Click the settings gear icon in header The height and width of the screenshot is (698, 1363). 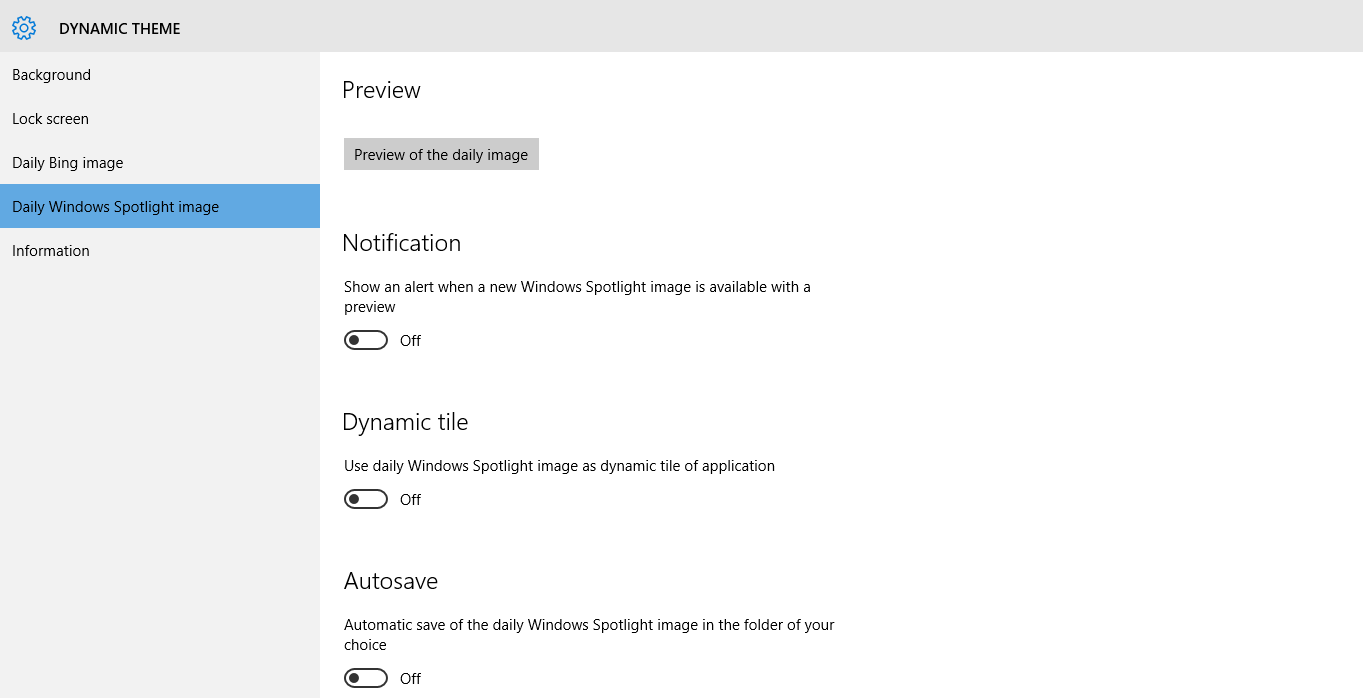24,28
